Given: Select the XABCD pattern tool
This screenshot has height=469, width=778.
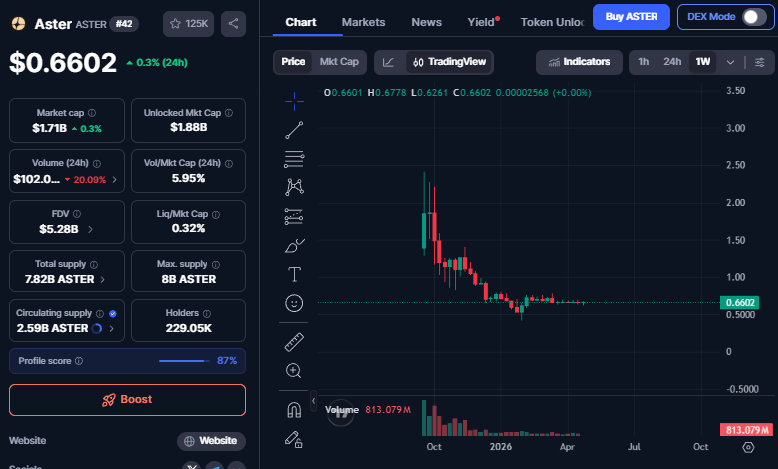Looking at the screenshot, I should pos(294,187).
